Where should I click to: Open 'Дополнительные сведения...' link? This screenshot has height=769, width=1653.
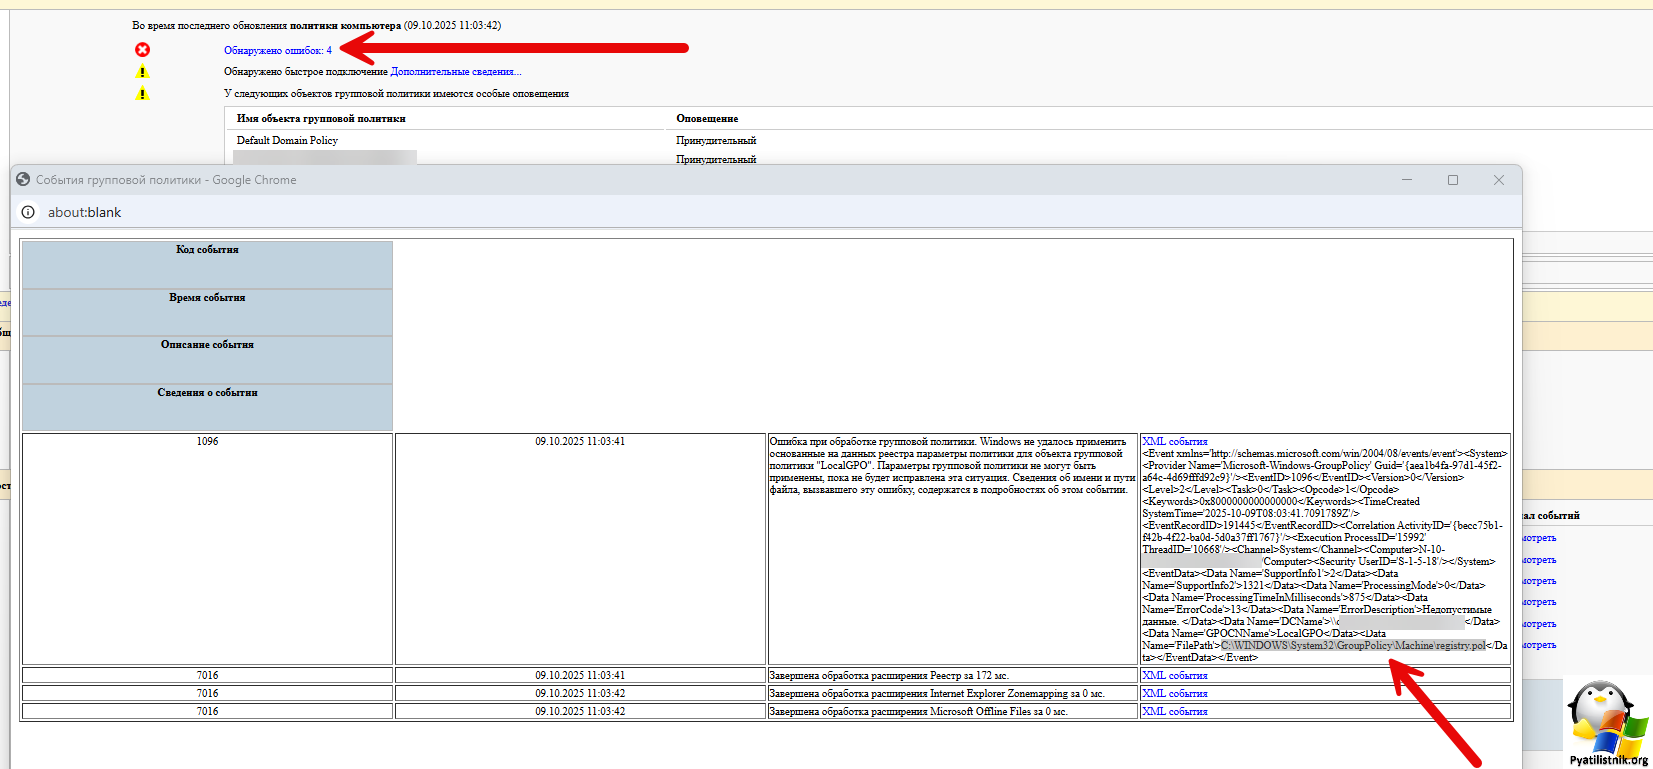(x=456, y=72)
